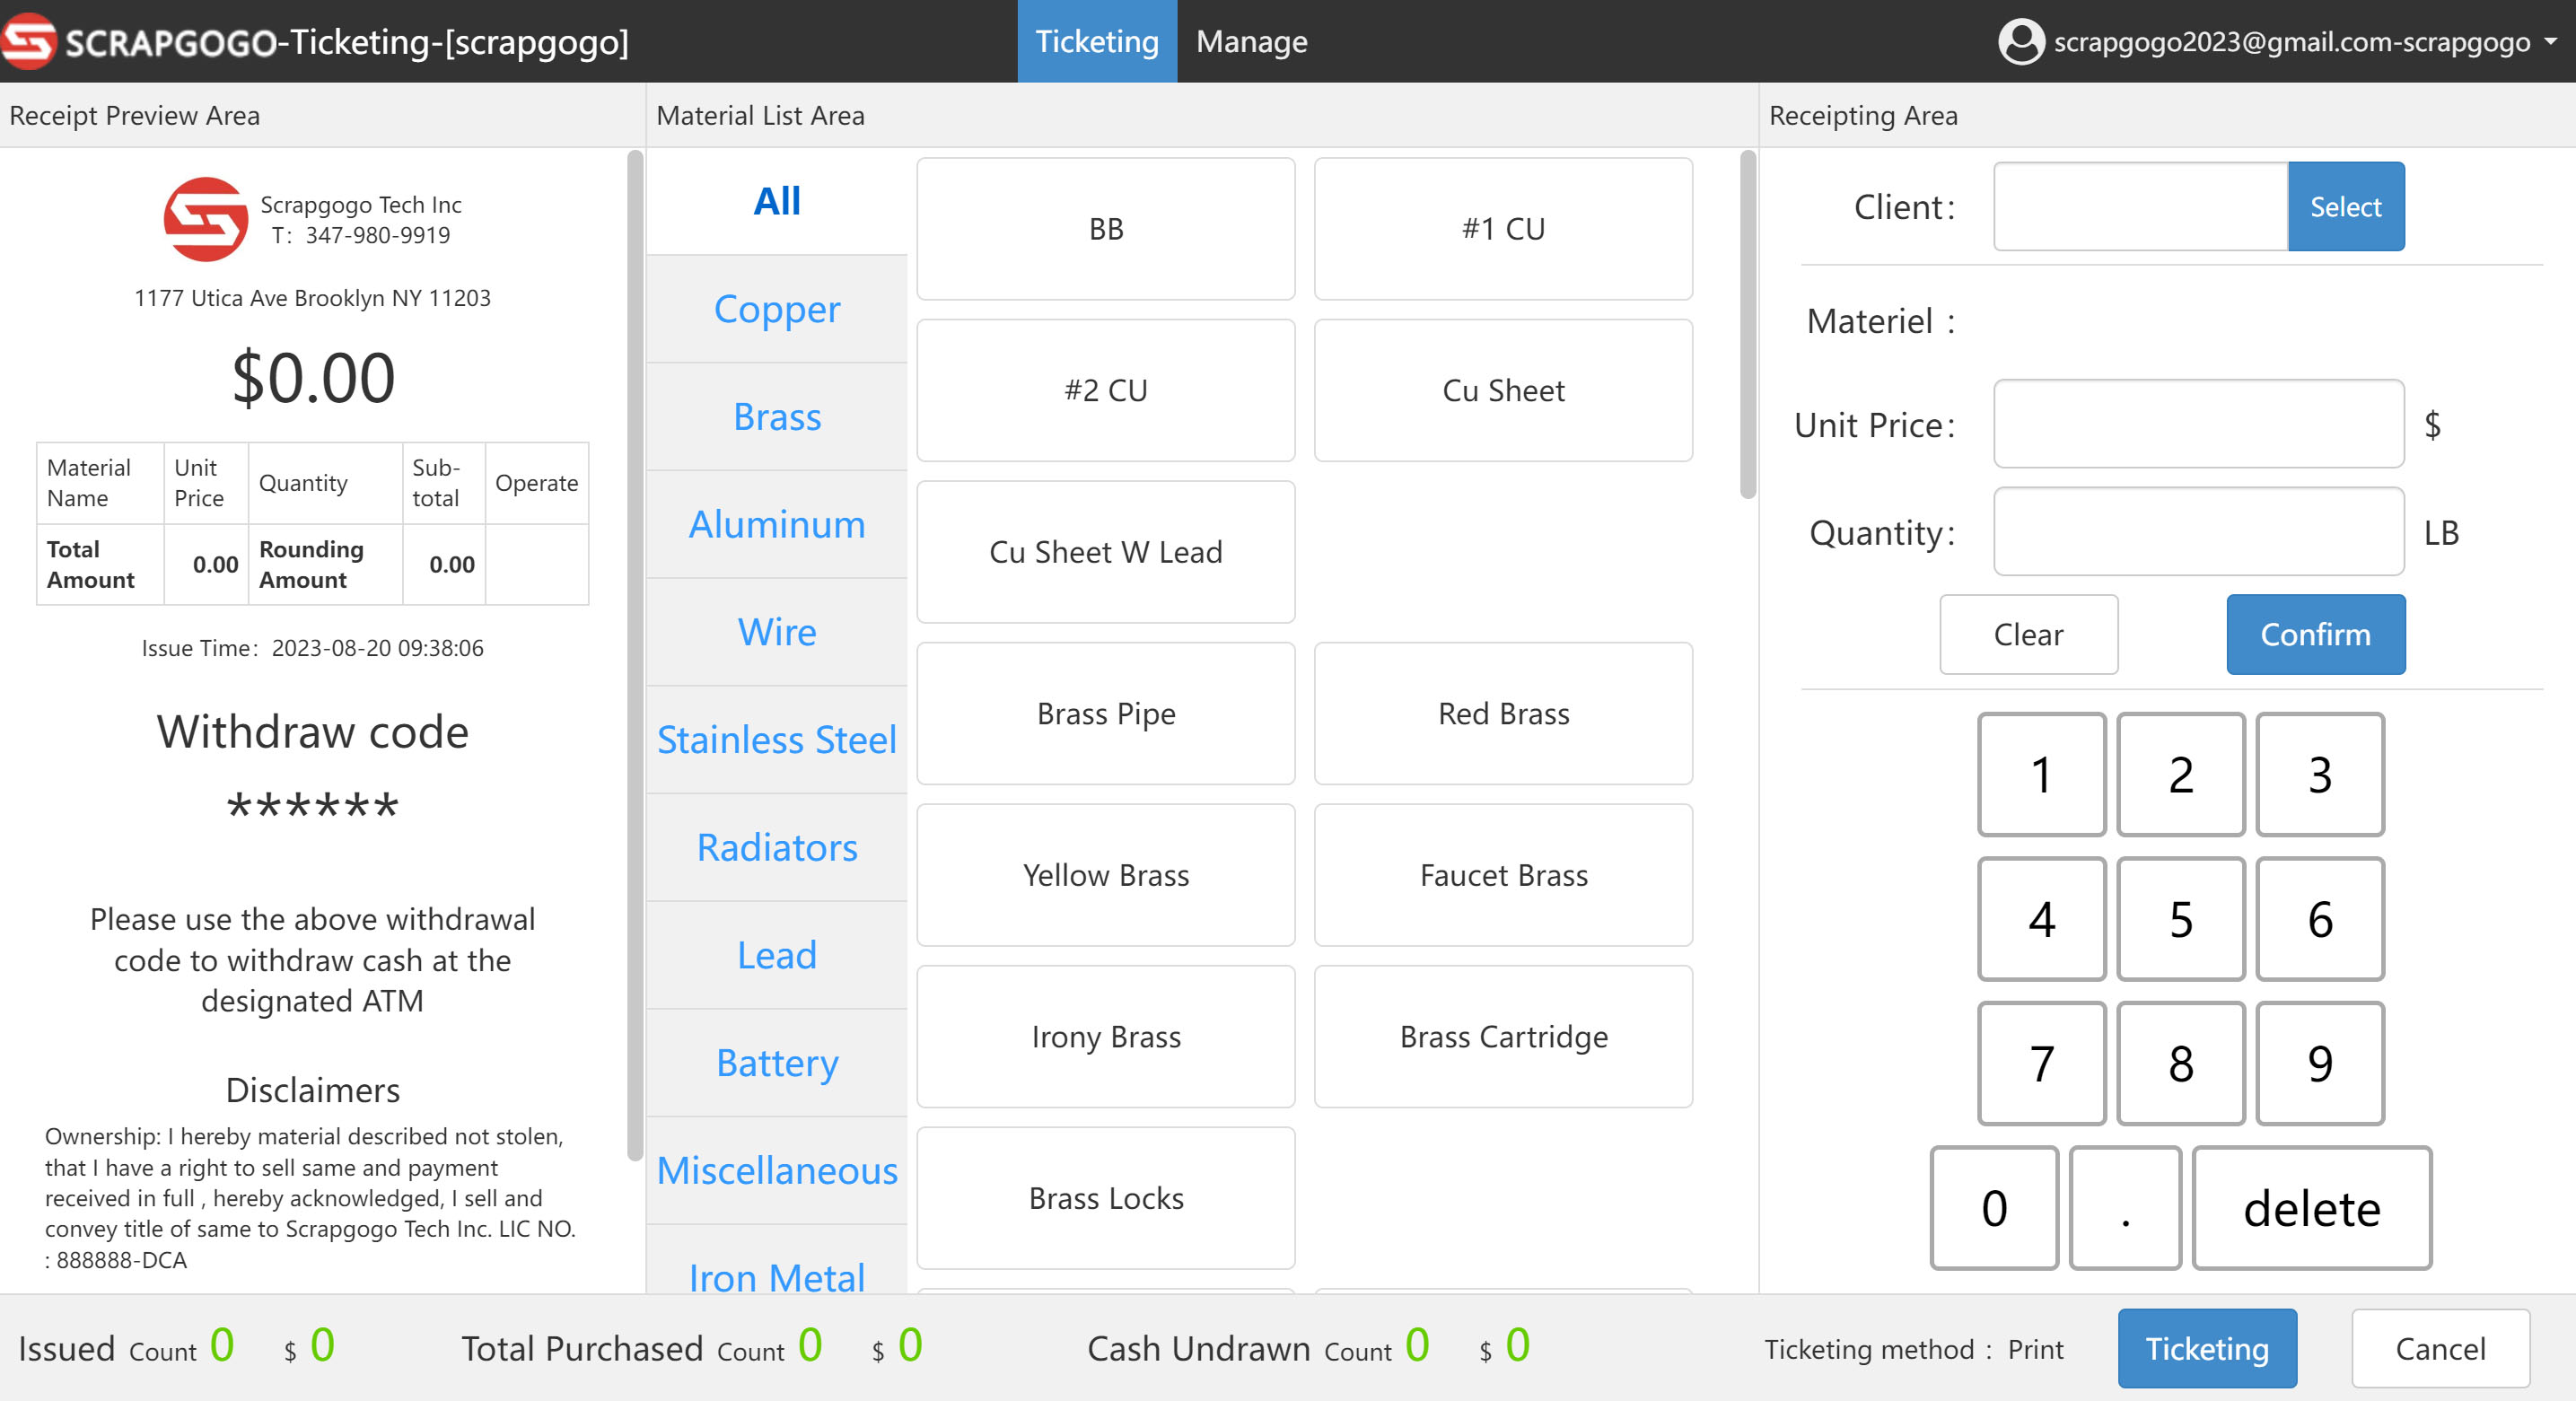The width and height of the screenshot is (2576, 1401).
Task: Select the Brass category
Action: tap(777, 417)
